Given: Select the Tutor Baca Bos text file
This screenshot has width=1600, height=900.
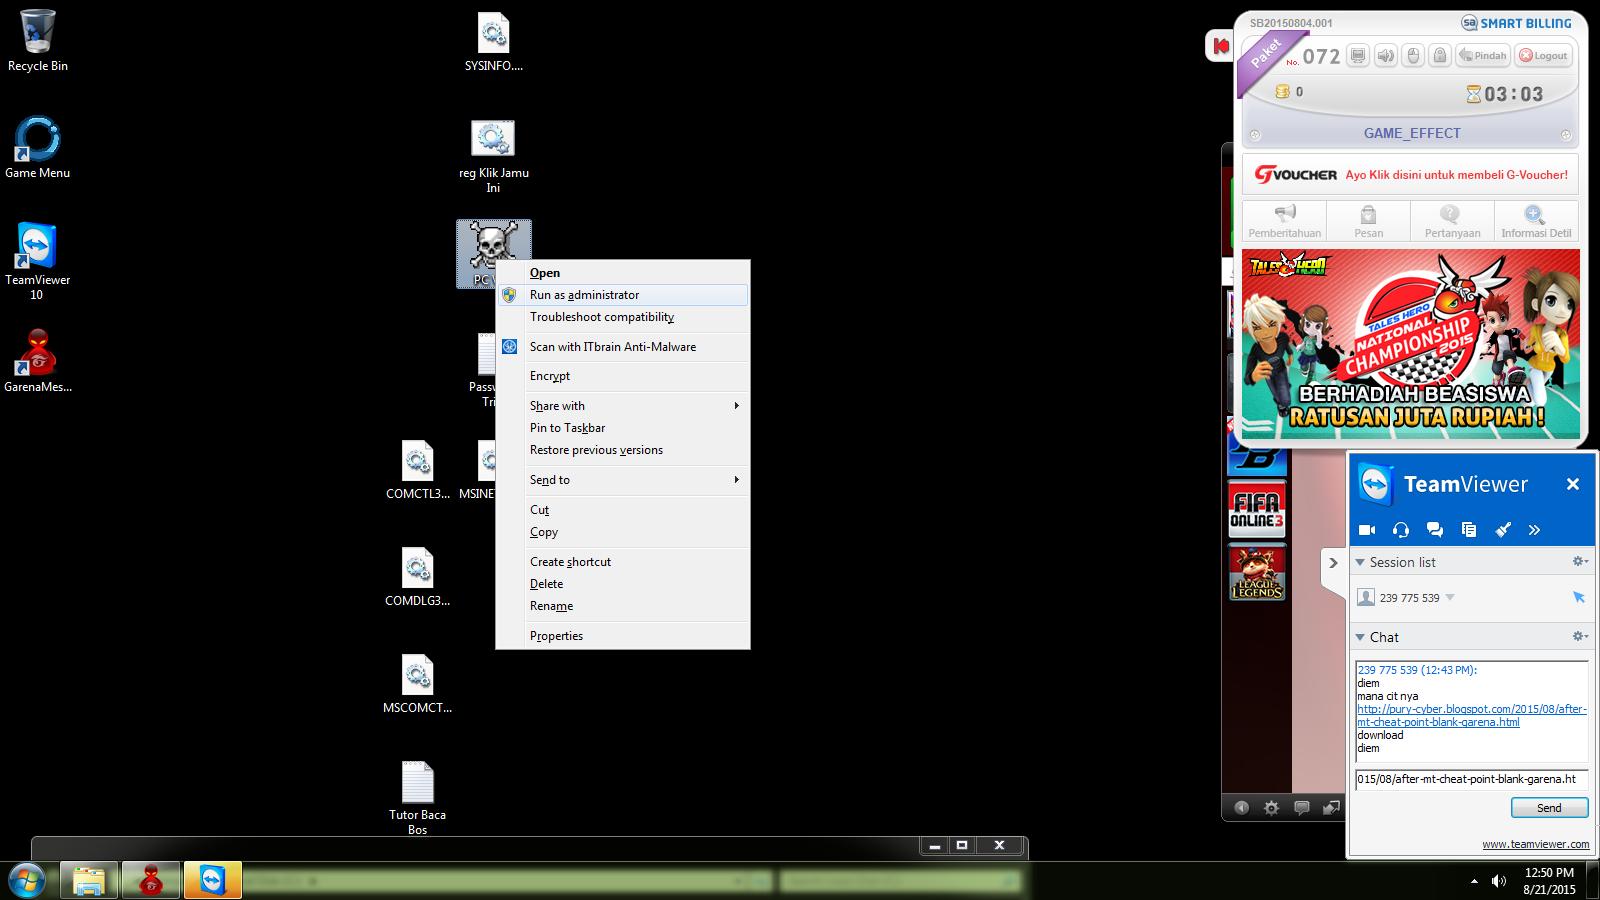Looking at the screenshot, I should point(417,798).
